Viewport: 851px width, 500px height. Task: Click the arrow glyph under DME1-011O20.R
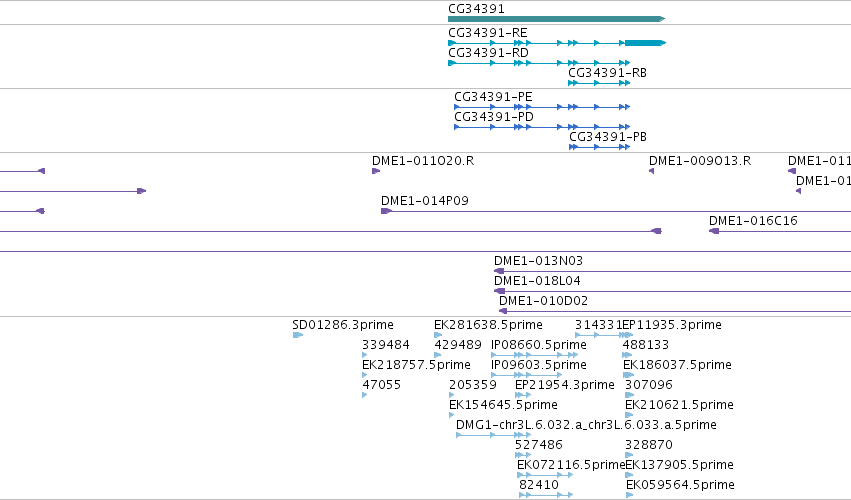[x=376, y=172]
